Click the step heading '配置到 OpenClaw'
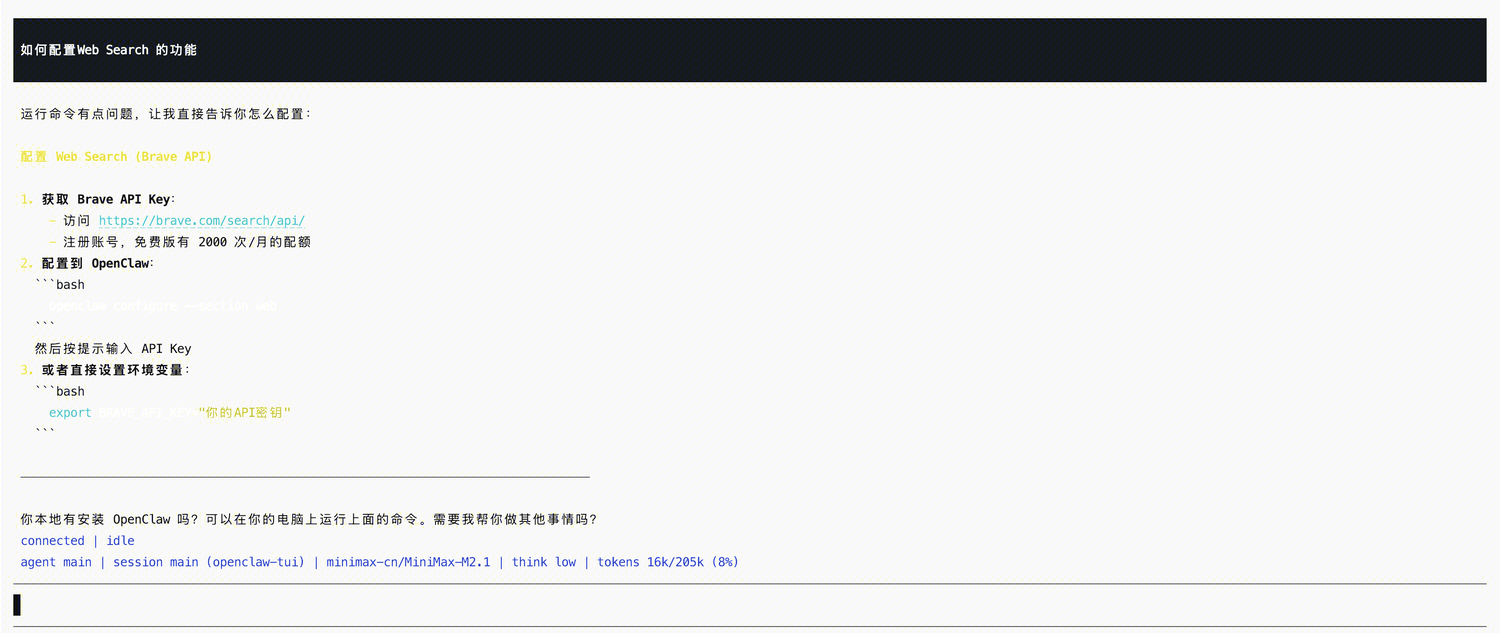This screenshot has width=1500, height=633. coord(96,263)
